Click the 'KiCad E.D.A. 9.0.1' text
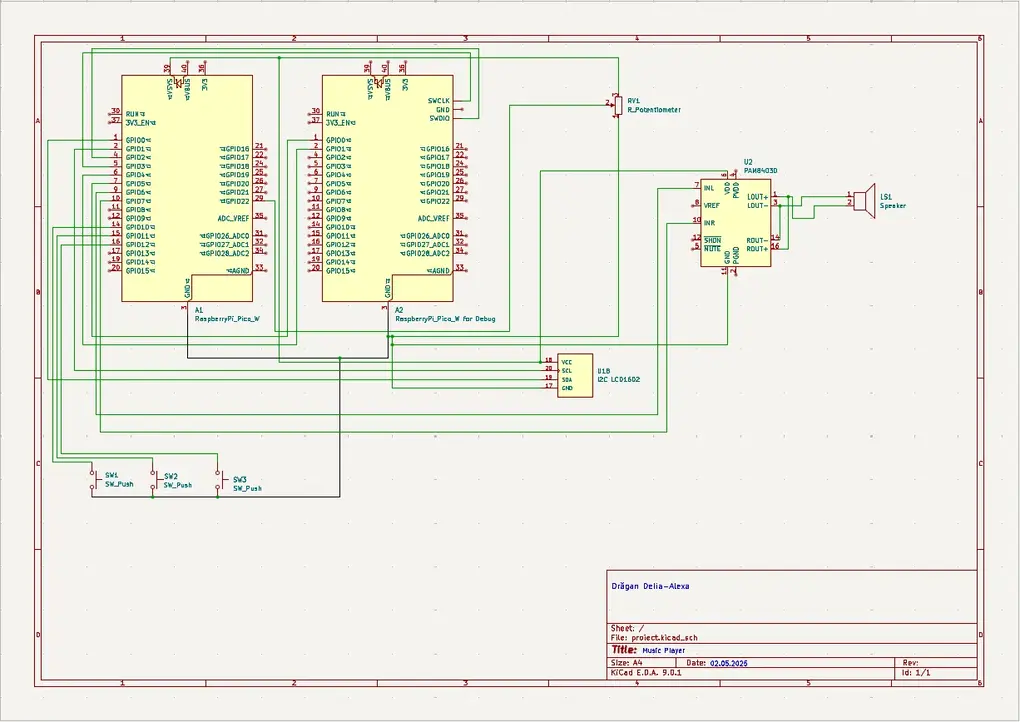 pyautogui.click(x=646, y=673)
